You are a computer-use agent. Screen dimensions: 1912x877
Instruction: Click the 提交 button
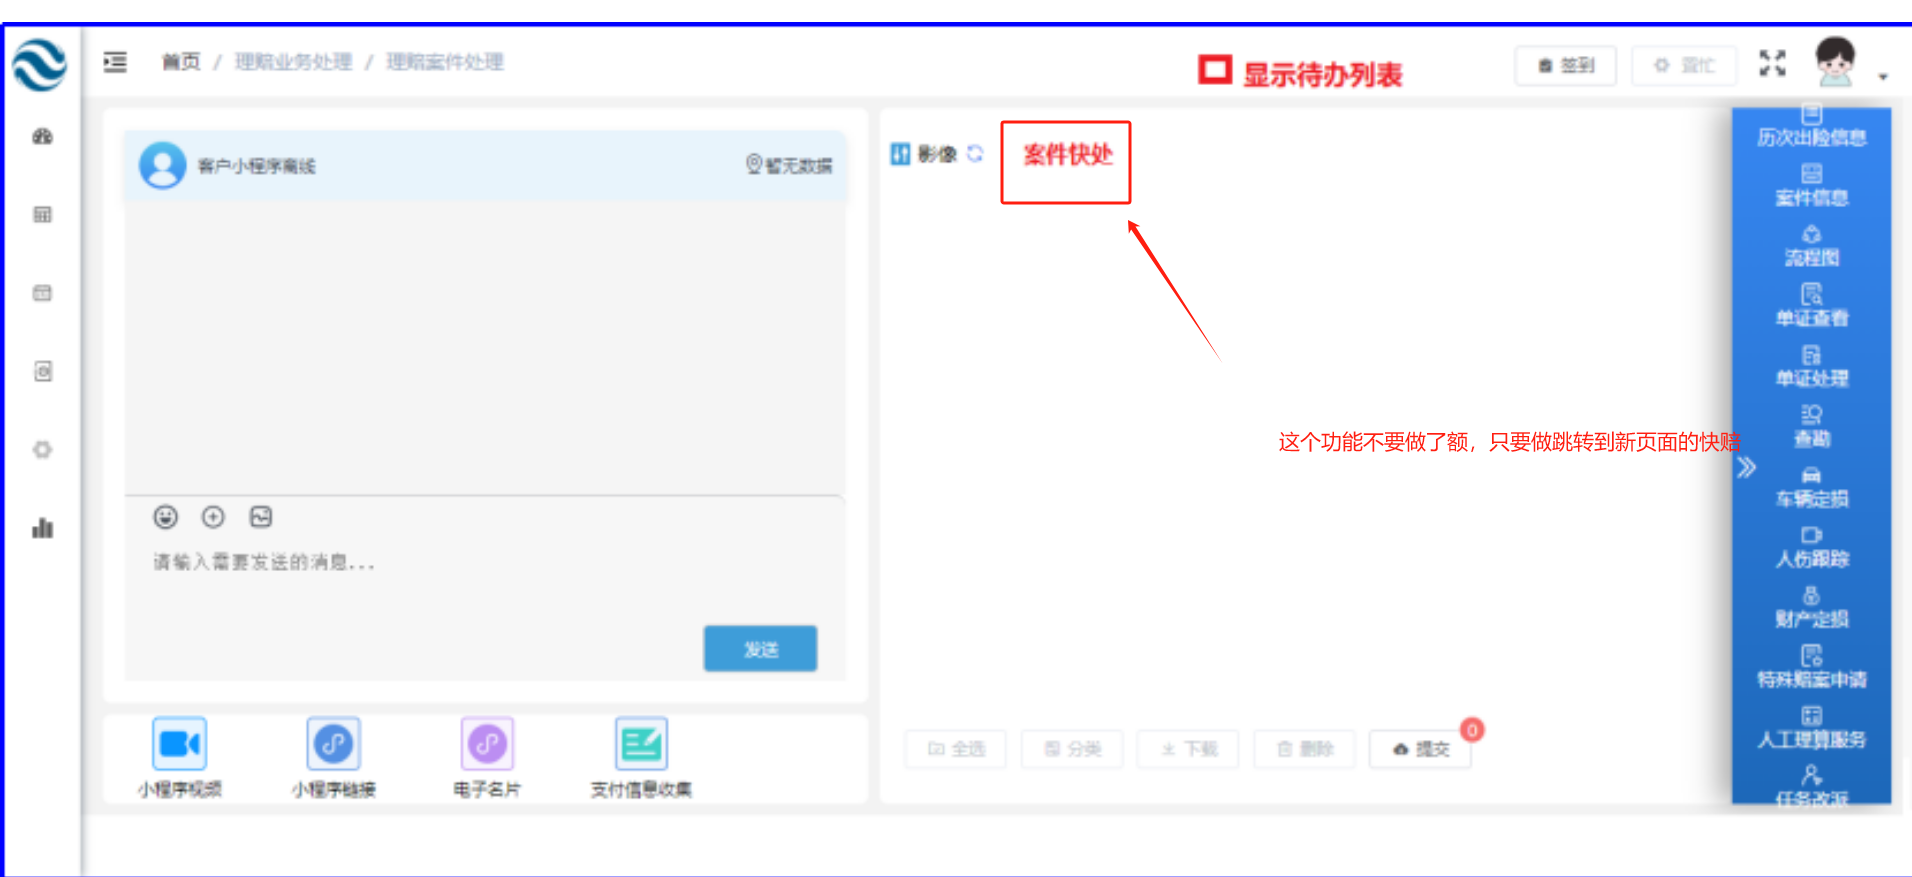(1420, 749)
